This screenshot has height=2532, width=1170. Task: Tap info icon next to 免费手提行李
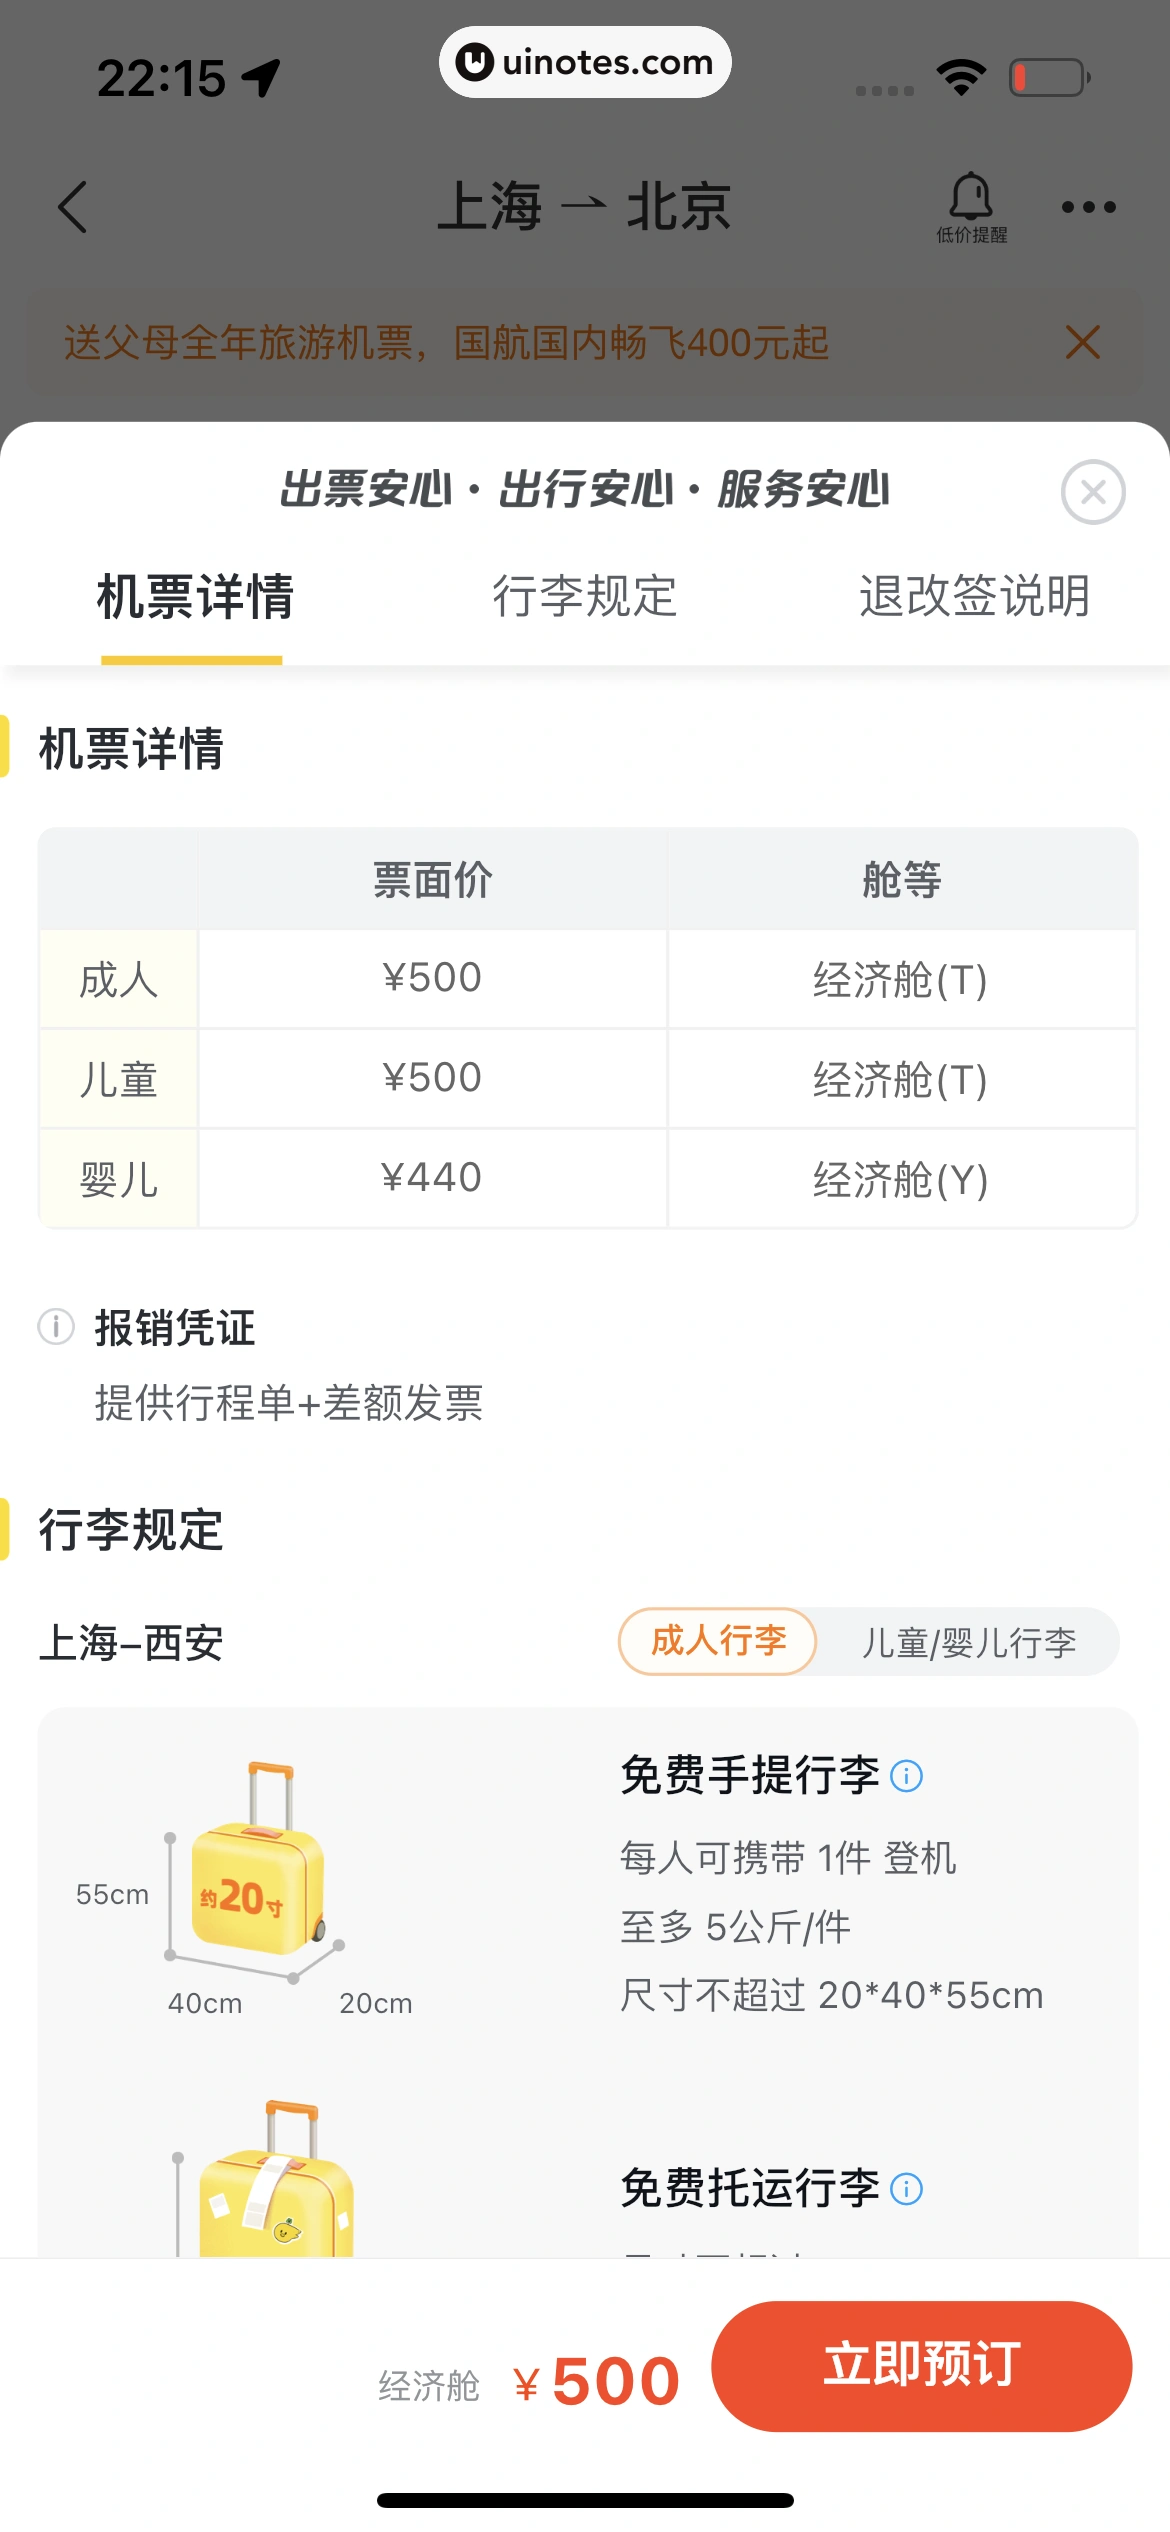point(907,1776)
